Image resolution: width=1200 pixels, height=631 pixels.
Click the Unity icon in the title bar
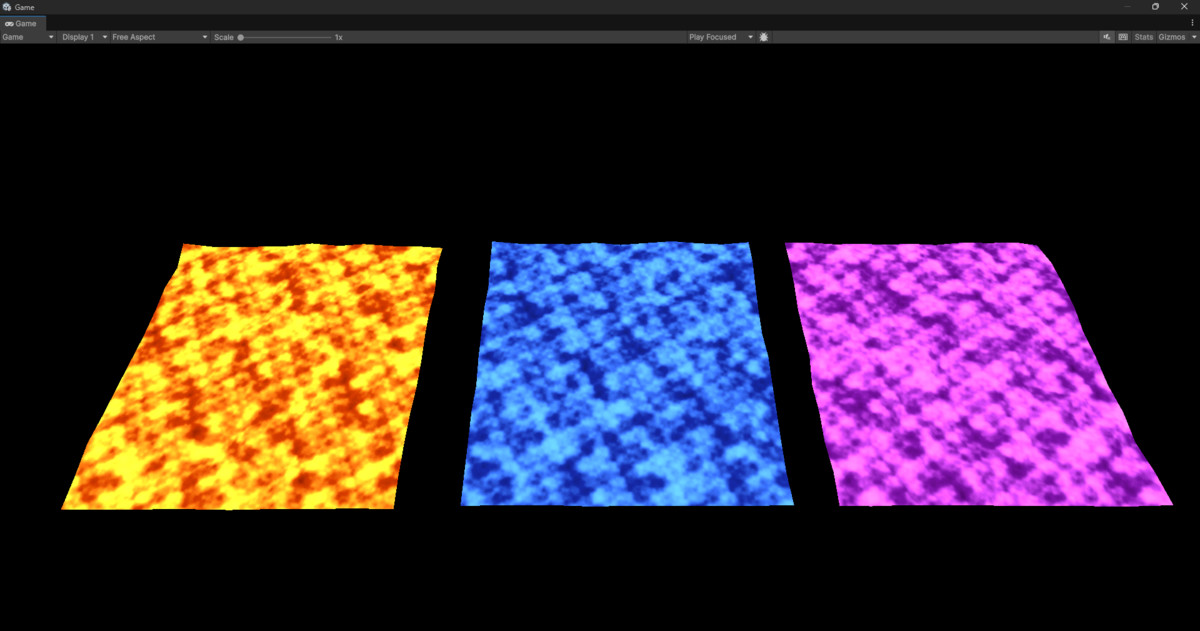click(7, 7)
